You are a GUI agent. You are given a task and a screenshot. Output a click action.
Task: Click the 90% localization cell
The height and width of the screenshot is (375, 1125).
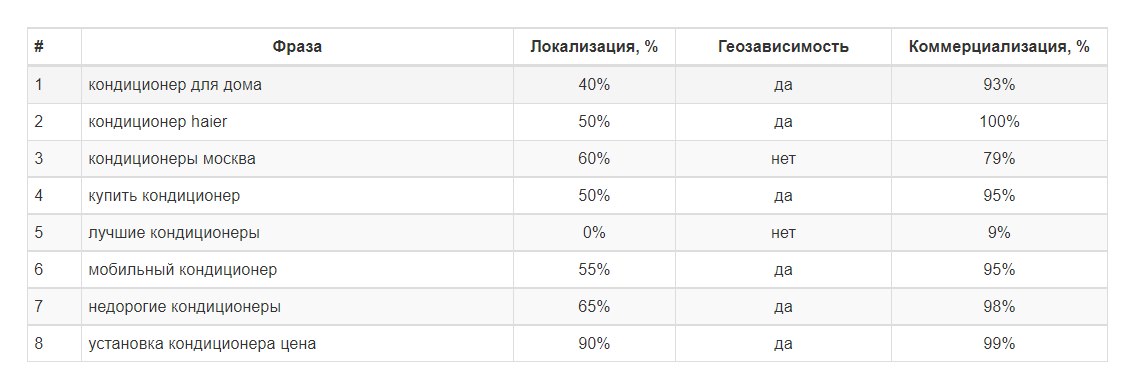(x=594, y=344)
